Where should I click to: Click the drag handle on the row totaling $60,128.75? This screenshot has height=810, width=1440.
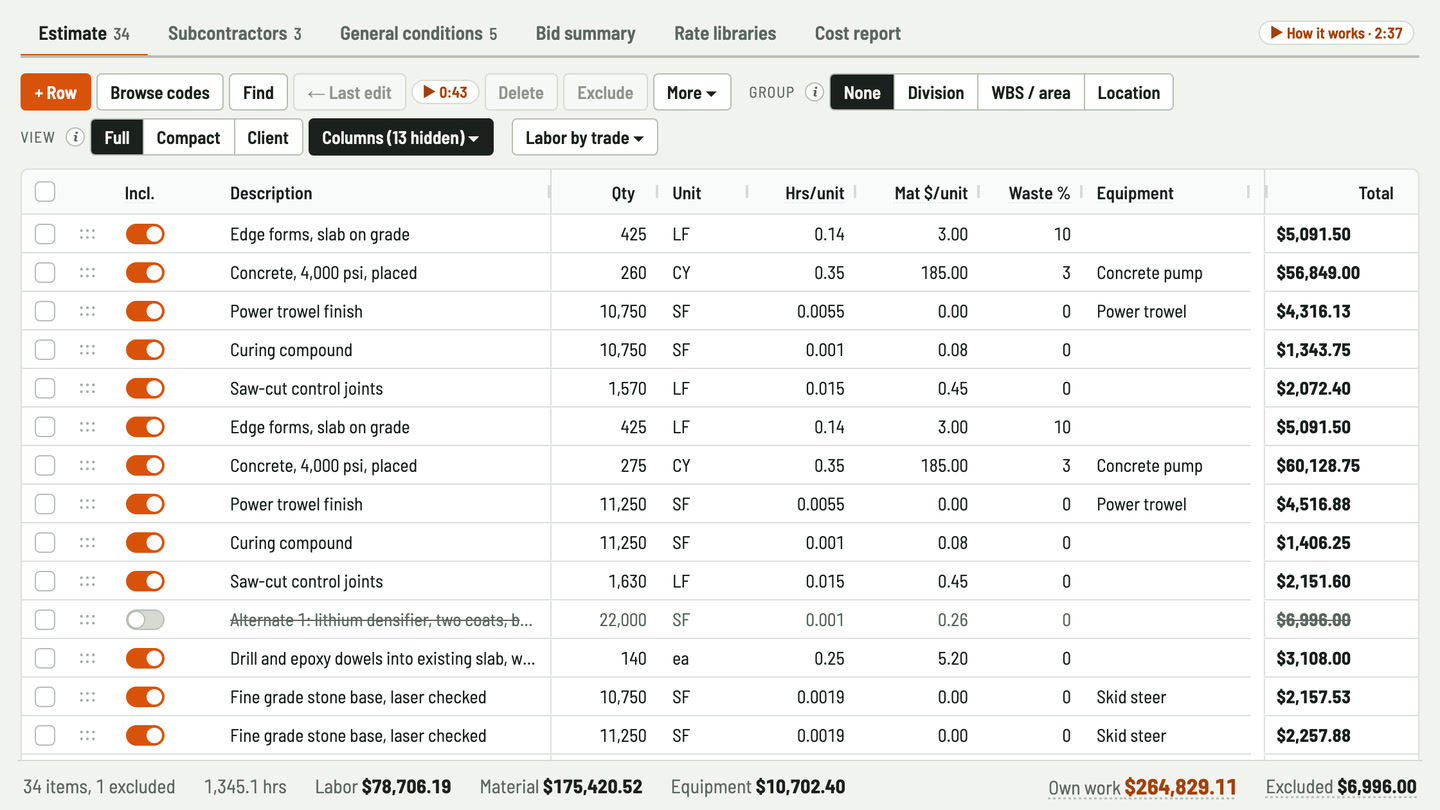tap(88, 466)
